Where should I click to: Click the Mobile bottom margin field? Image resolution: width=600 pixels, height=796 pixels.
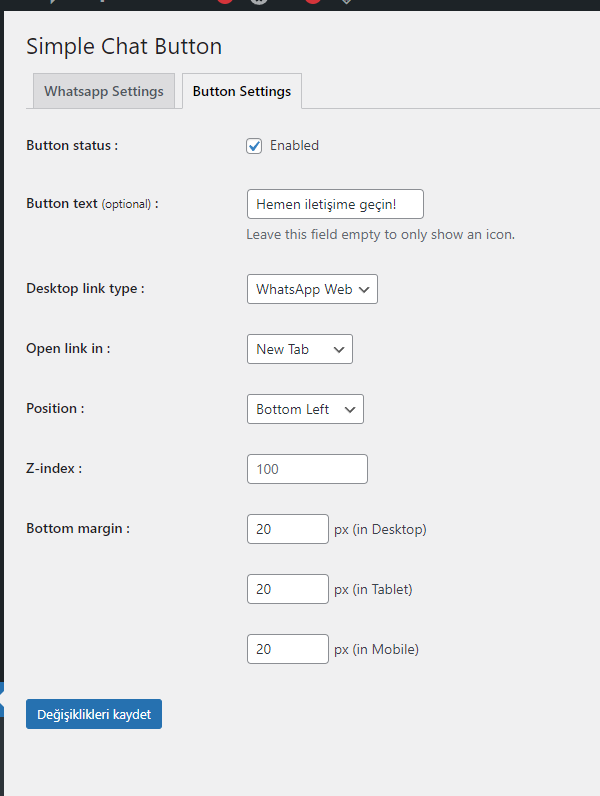[288, 649]
